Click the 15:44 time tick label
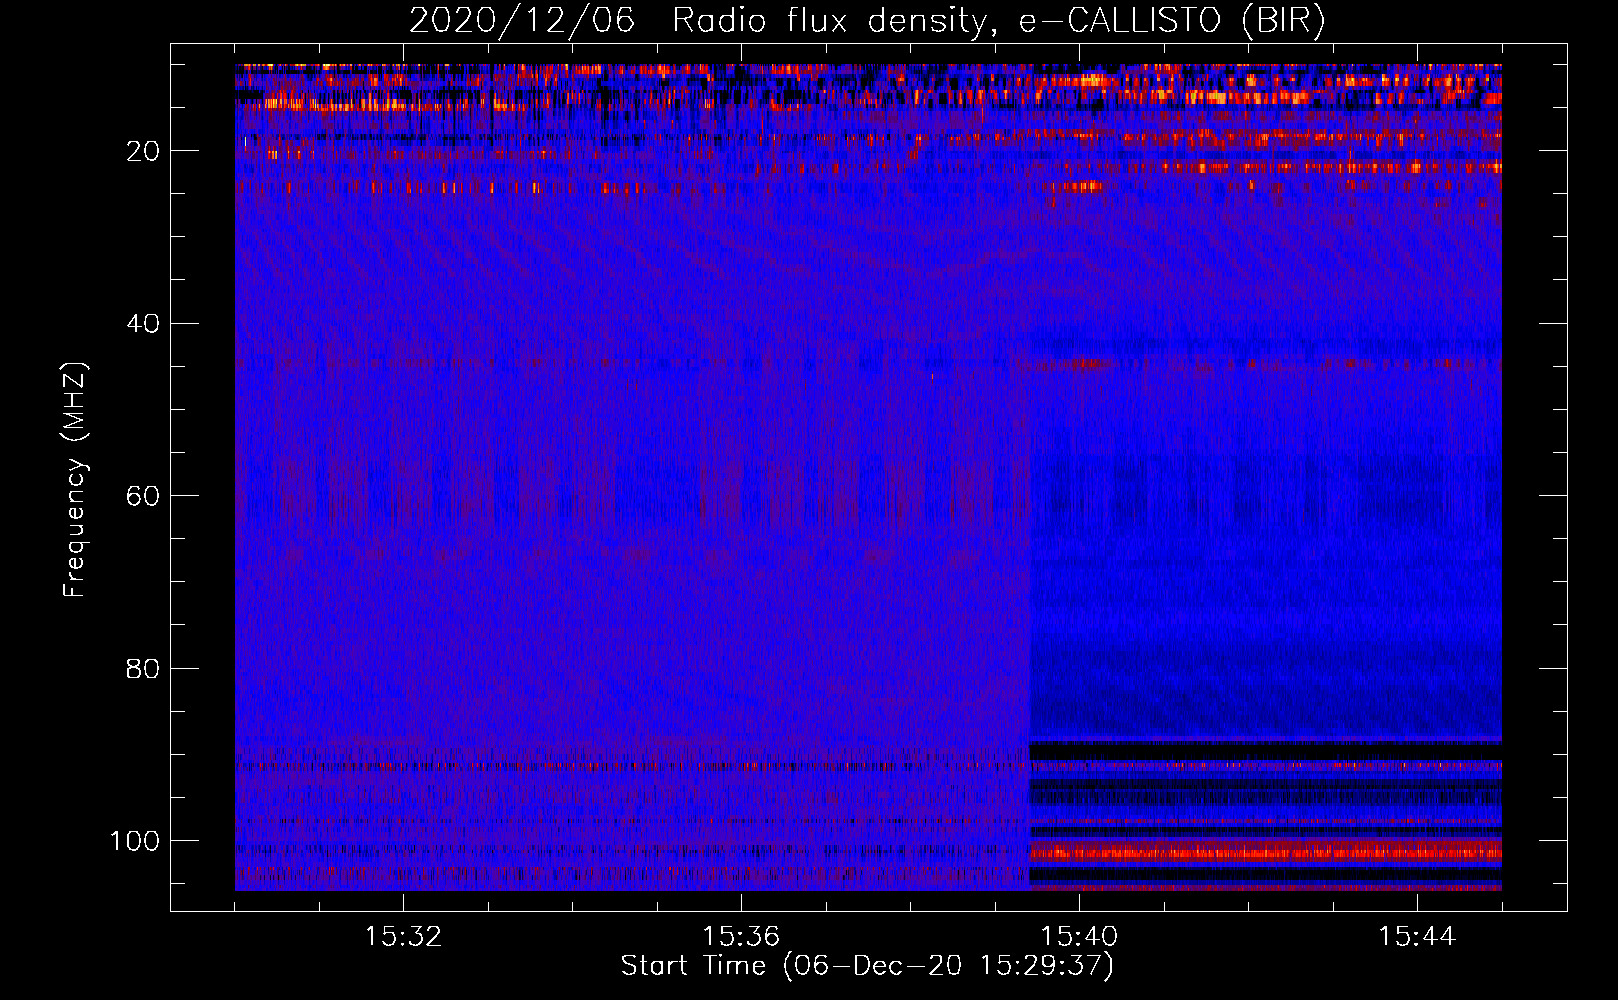This screenshot has width=1618, height=1000. pyautogui.click(x=1417, y=937)
